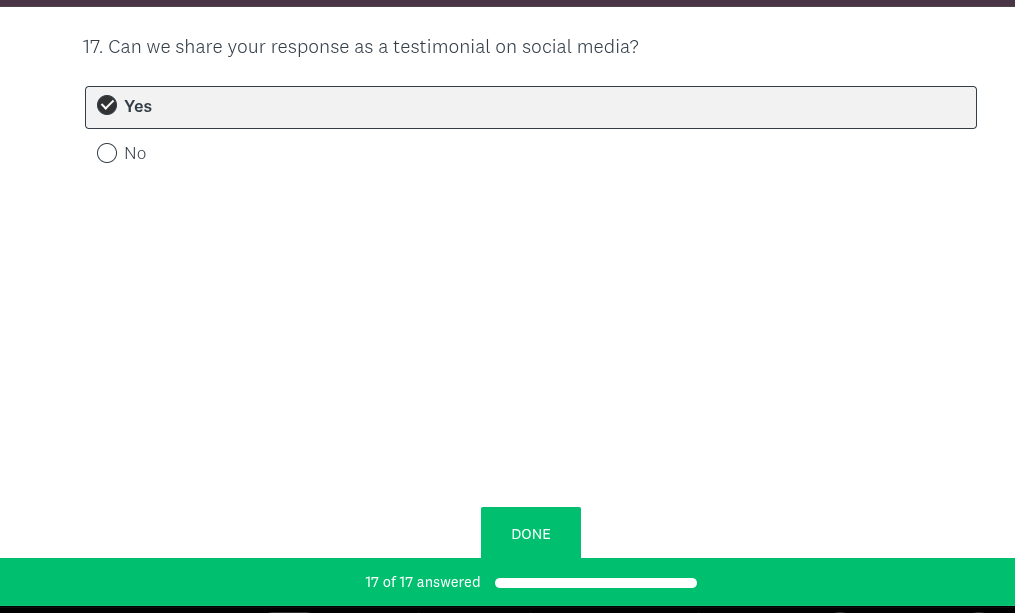Screen dimensions: 1015x613
Task: Click the right end of the progress bar
Action: 691,583
